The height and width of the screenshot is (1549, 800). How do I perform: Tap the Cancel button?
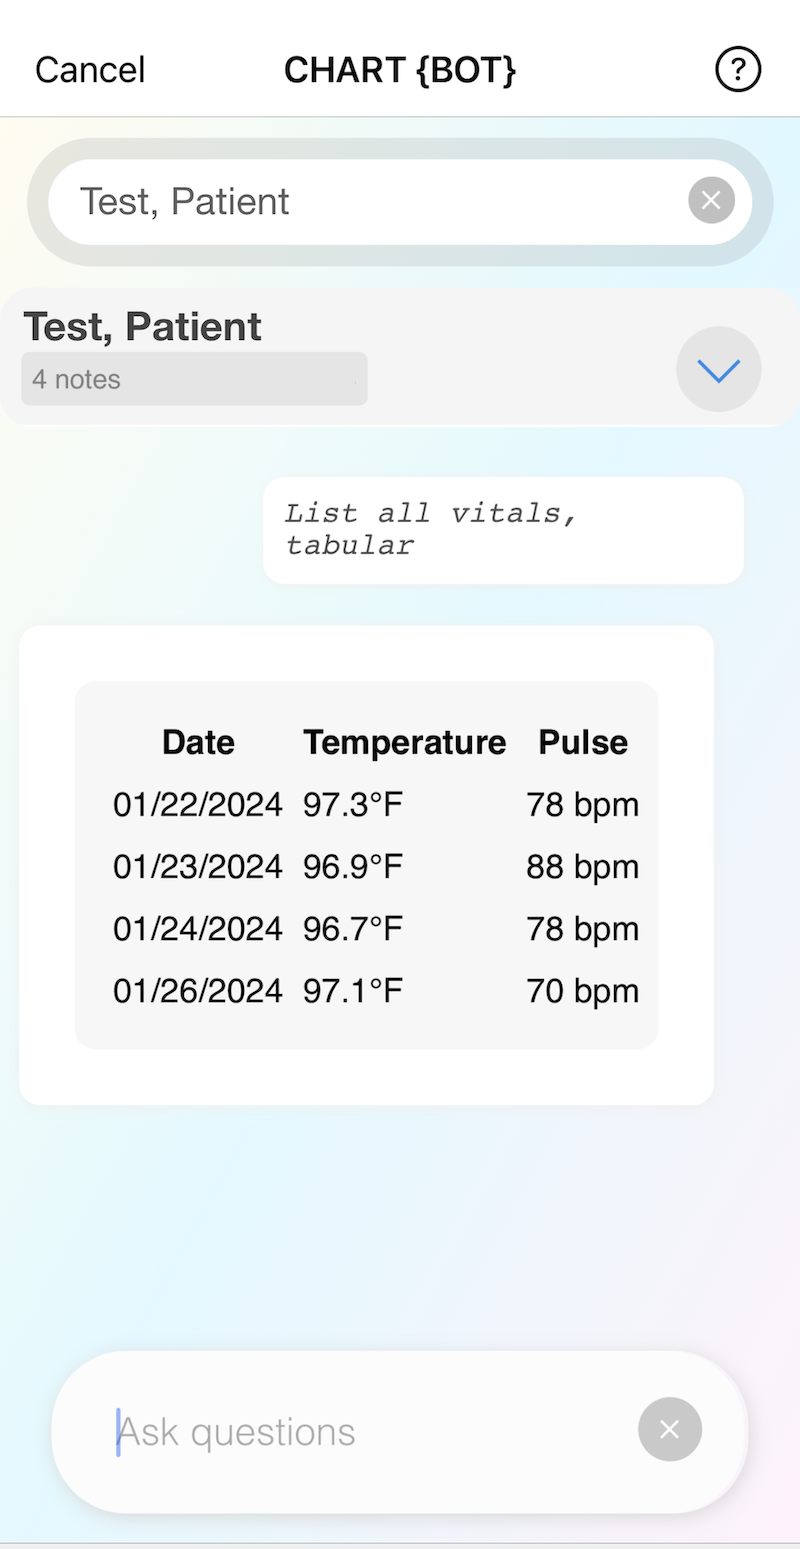click(x=90, y=70)
